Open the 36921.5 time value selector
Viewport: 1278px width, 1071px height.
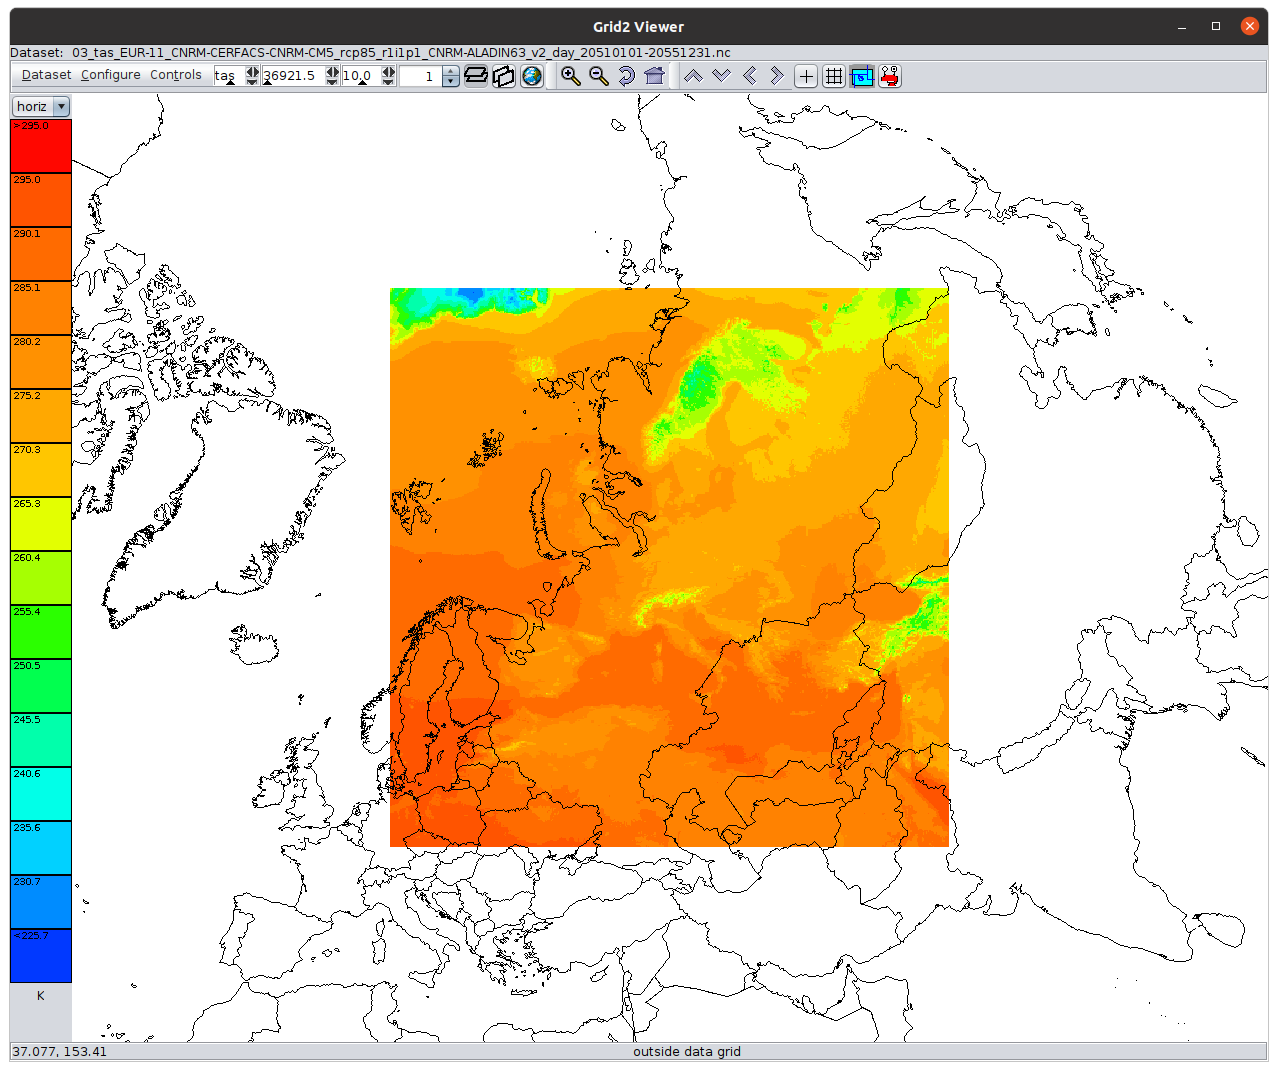pos(291,76)
